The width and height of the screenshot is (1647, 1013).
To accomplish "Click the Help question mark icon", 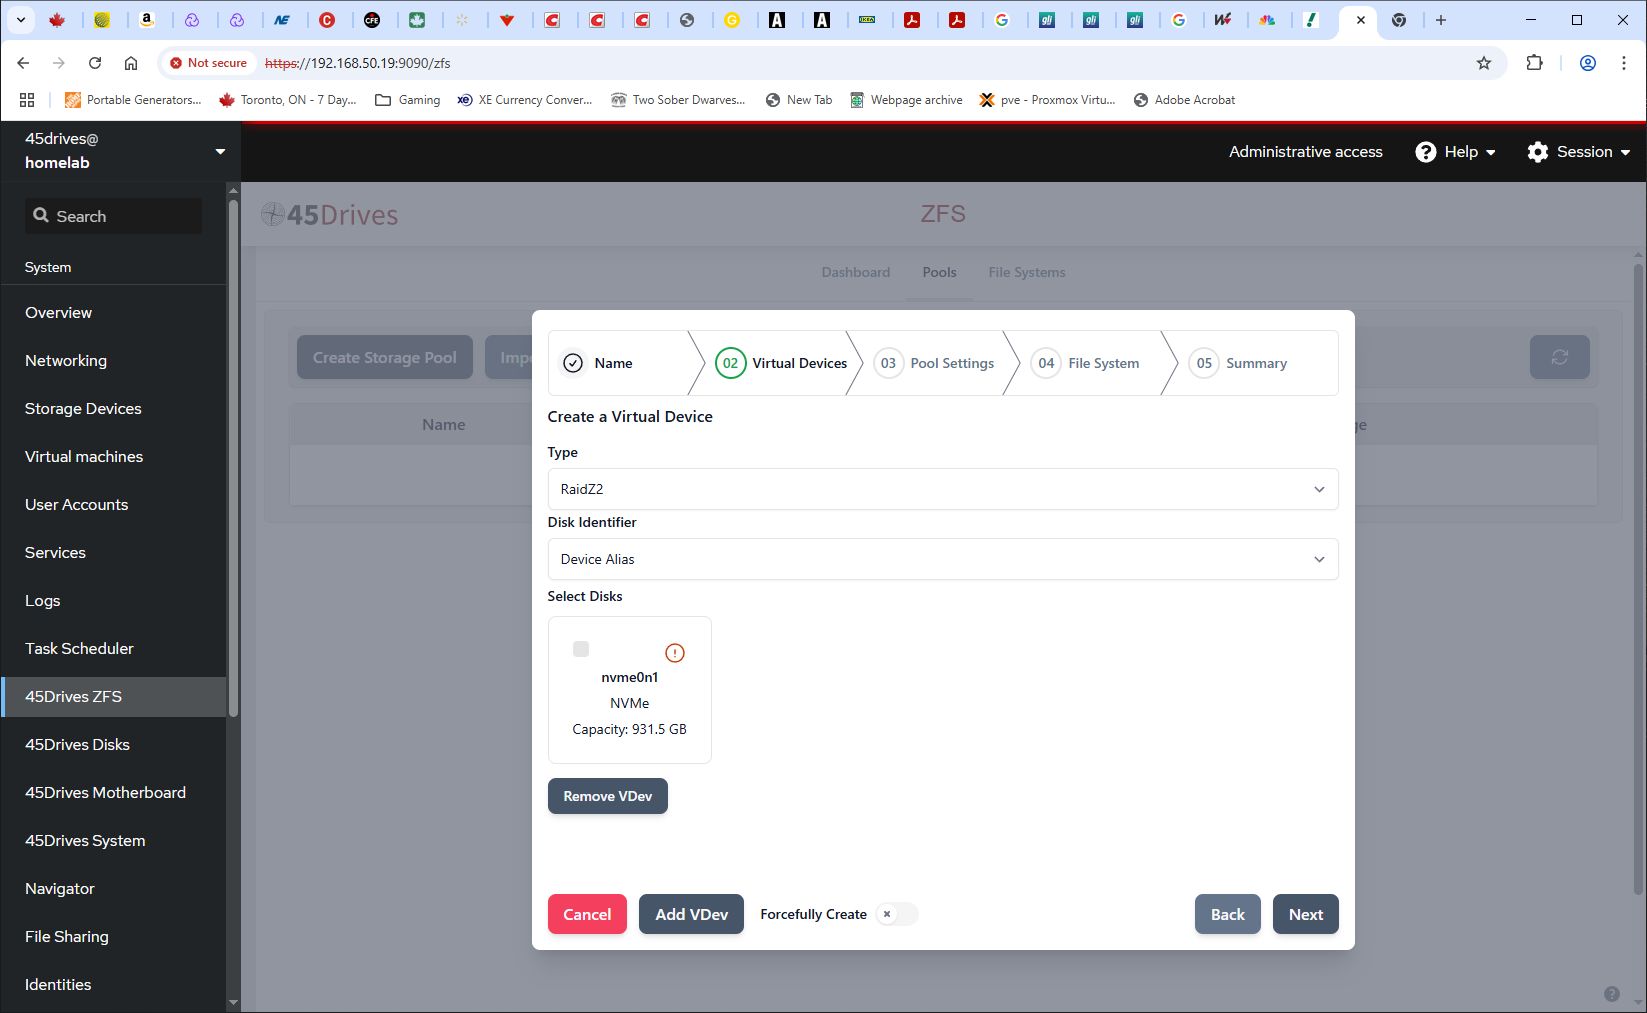I will point(1426,152).
